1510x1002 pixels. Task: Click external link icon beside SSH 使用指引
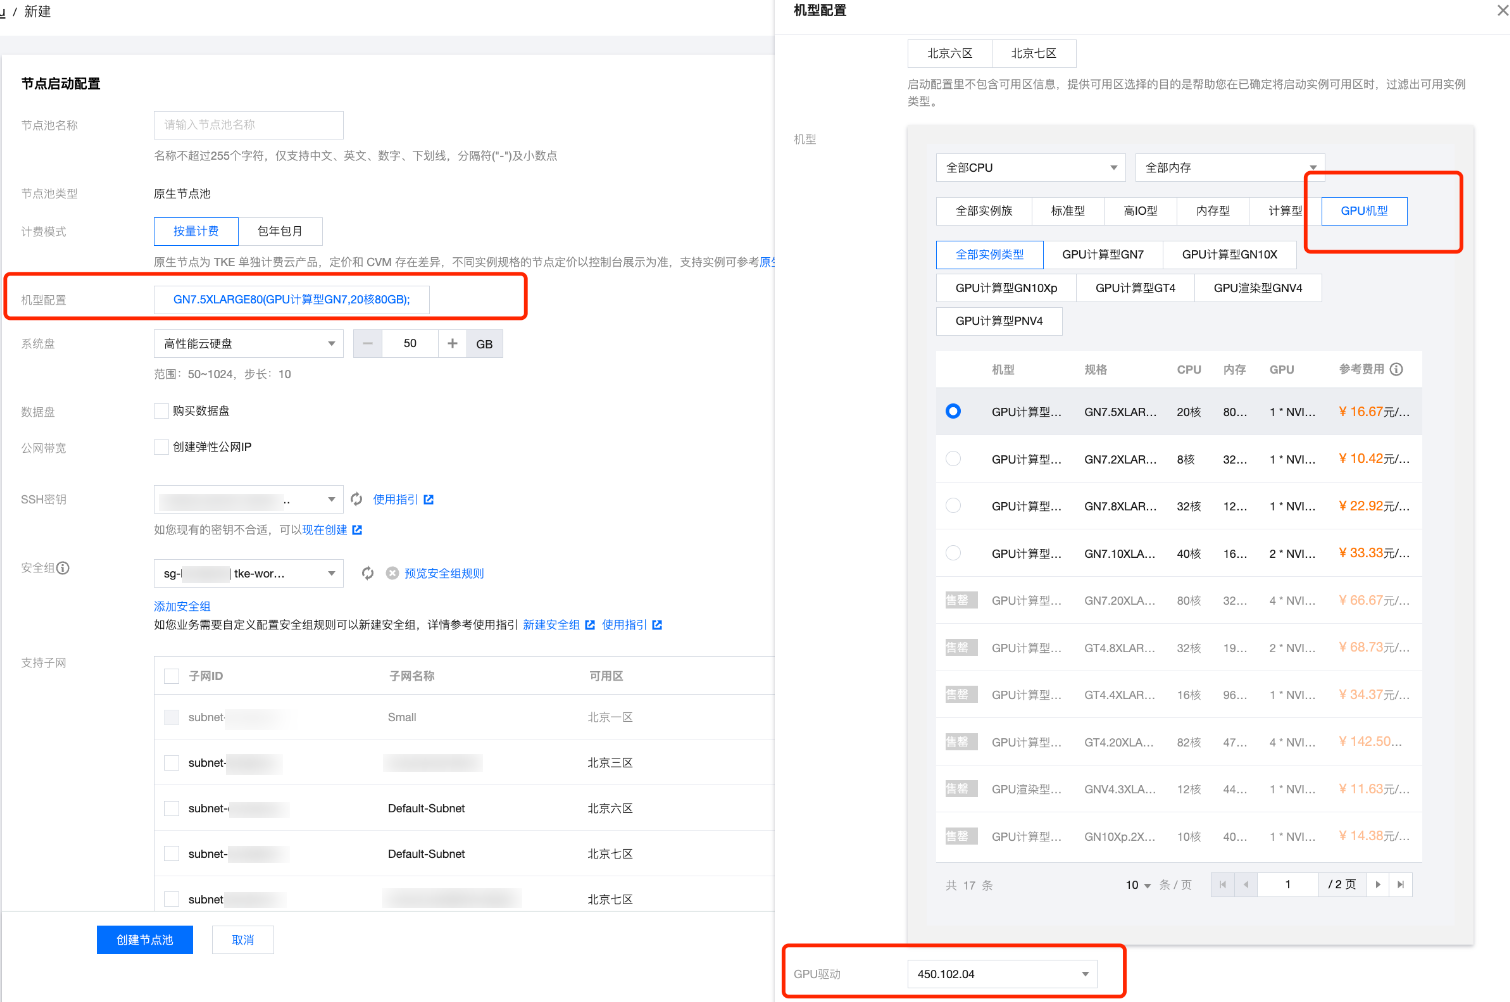(x=429, y=499)
